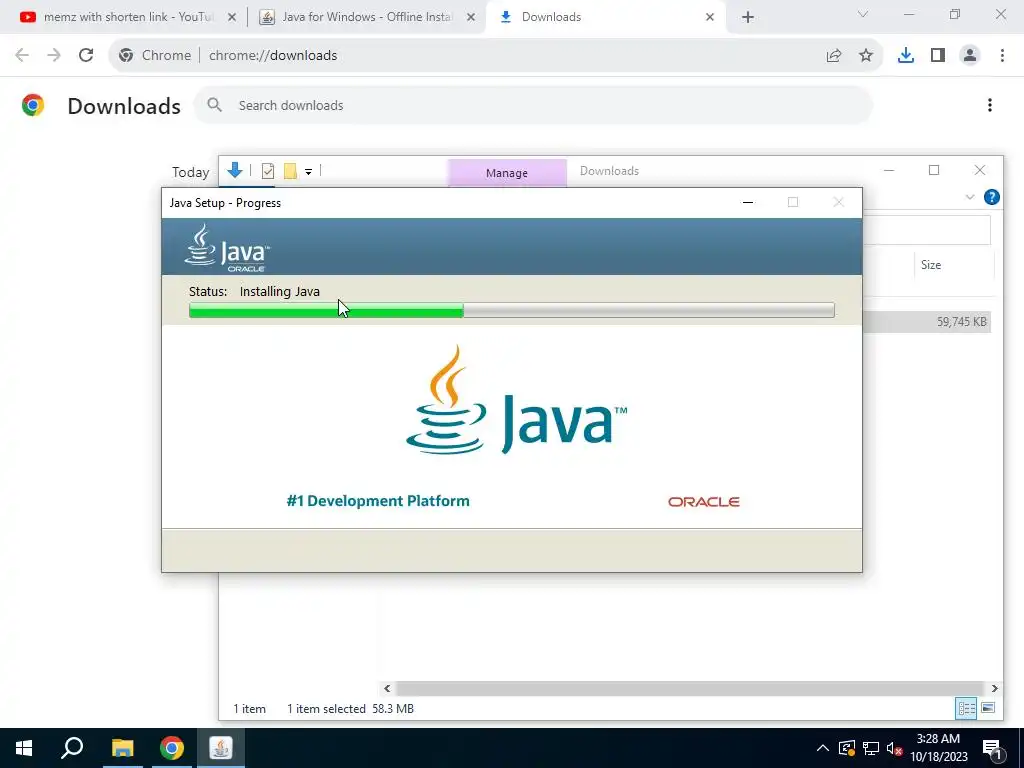This screenshot has height=768, width=1024.
Task: Share this page icon
Action: coord(834,56)
